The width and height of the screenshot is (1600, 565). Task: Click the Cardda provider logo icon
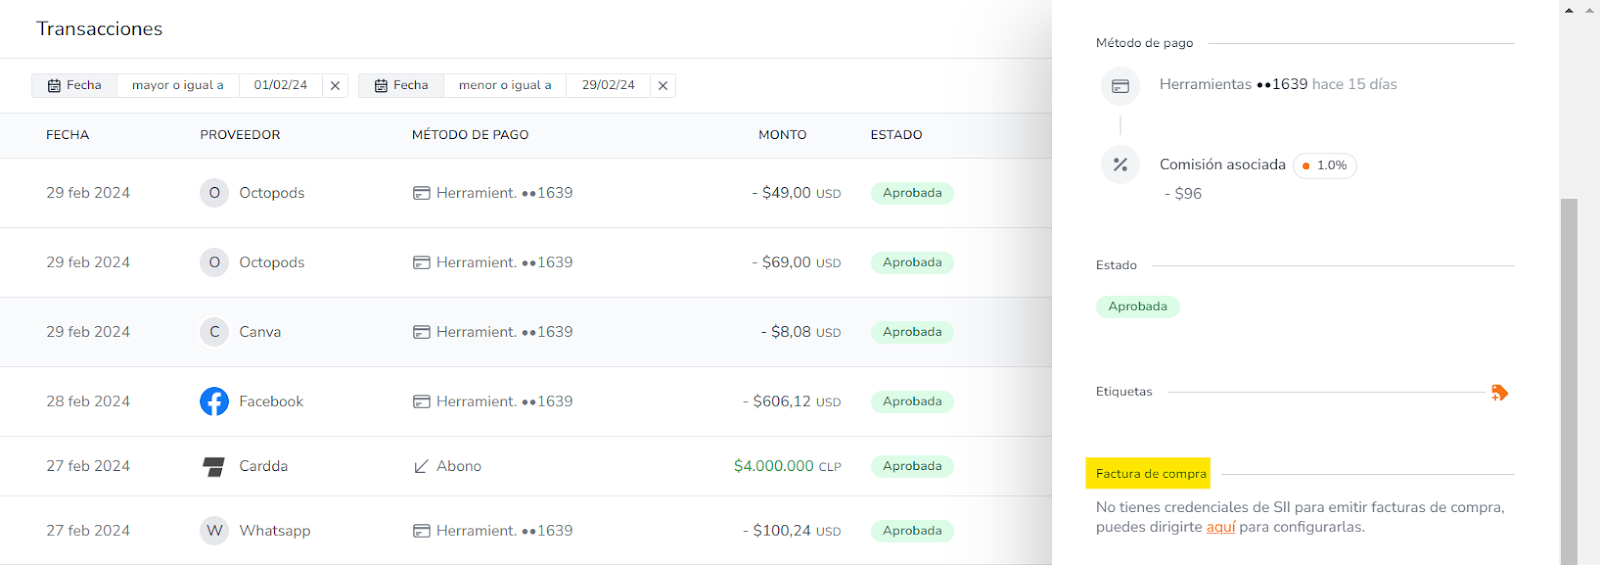coord(214,466)
